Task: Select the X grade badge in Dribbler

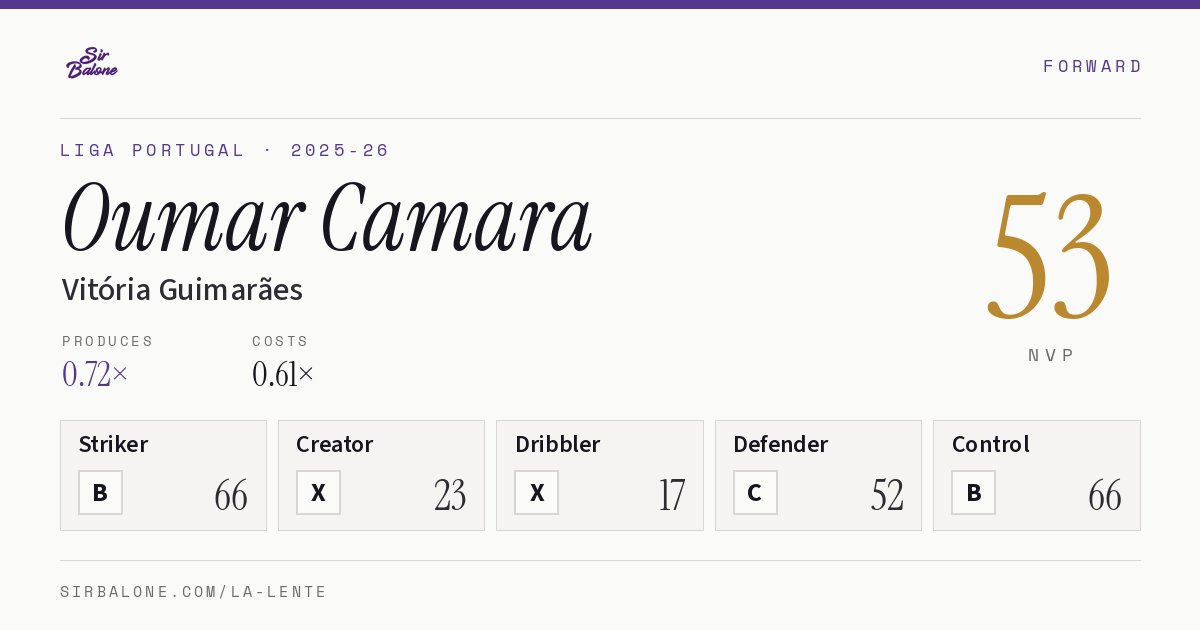Action: click(537, 492)
